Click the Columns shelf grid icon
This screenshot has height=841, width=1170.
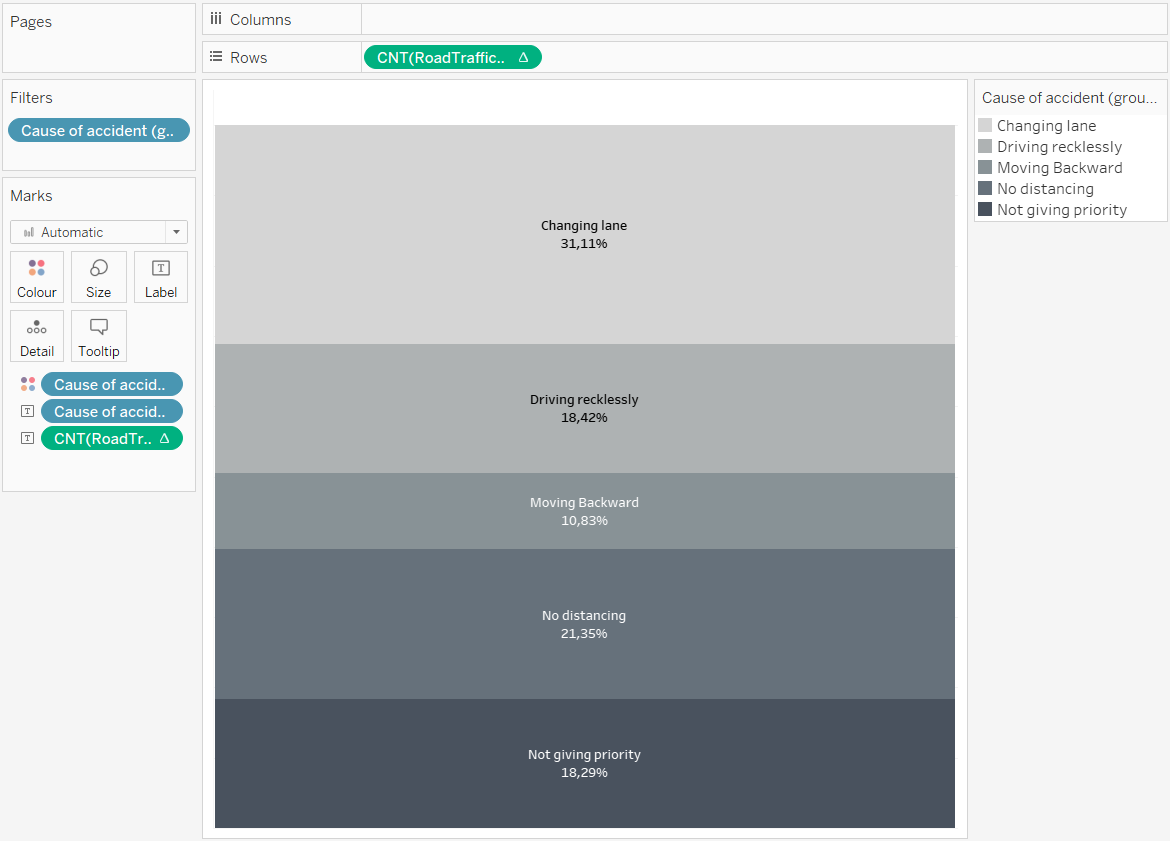(x=216, y=19)
